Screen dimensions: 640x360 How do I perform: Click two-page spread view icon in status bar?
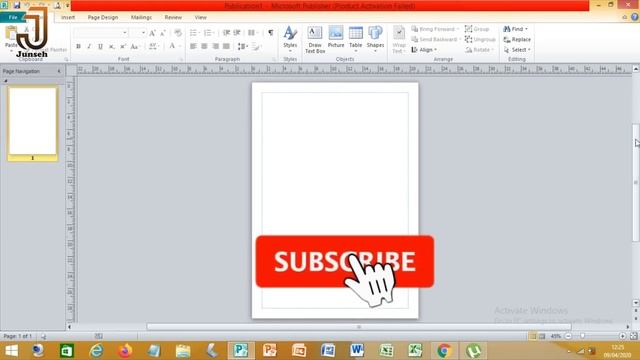(x=542, y=336)
